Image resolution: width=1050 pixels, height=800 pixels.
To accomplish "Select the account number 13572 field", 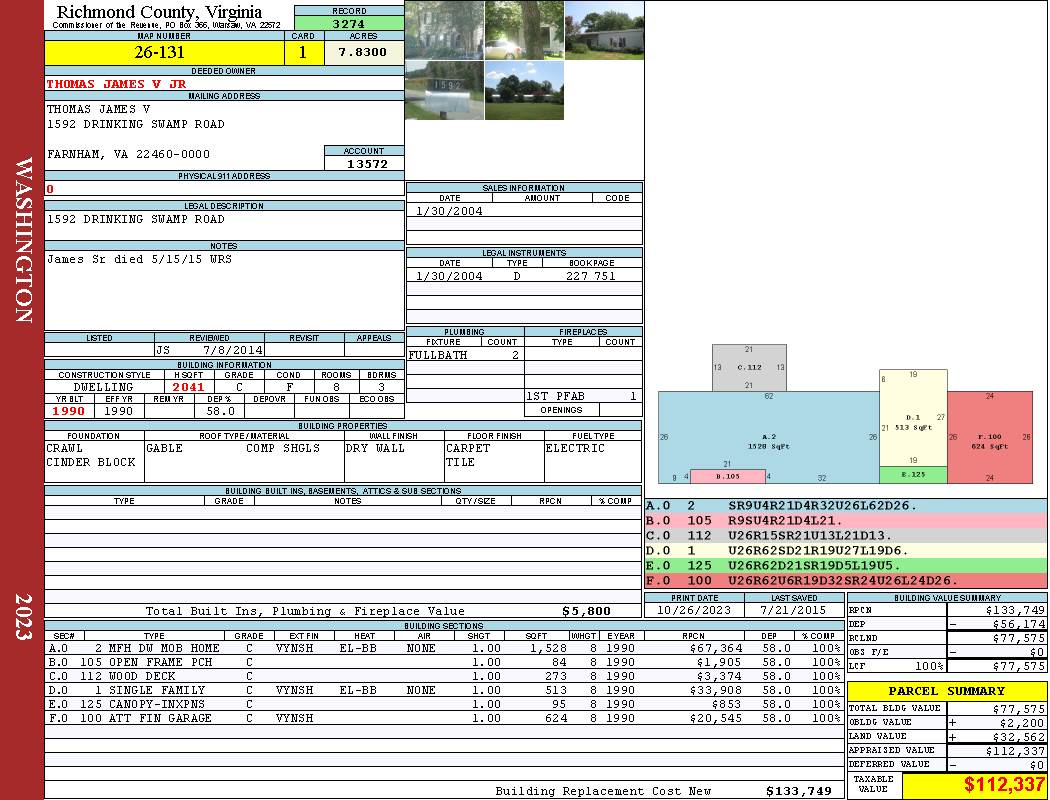I will (x=365, y=164).
